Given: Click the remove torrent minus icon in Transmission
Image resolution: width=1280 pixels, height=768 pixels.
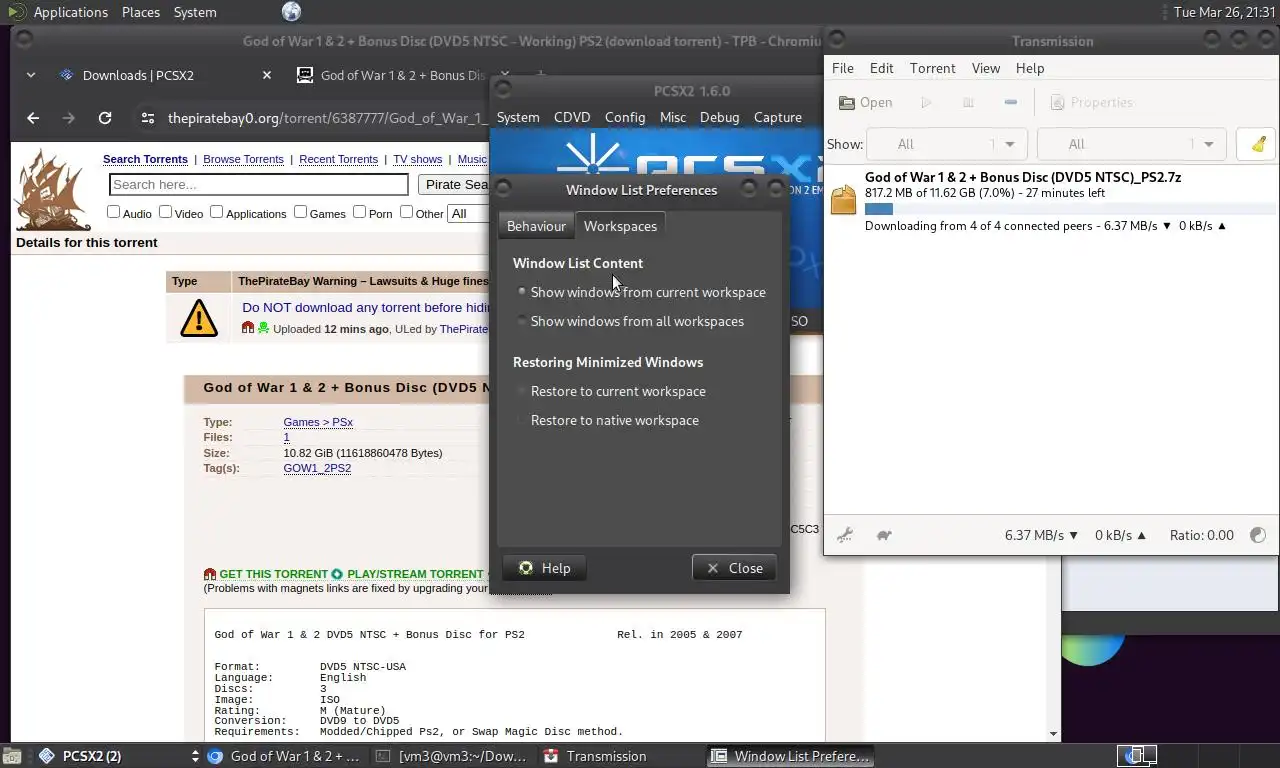Looking at the screenshot, I should click(x=1010, y=102).
